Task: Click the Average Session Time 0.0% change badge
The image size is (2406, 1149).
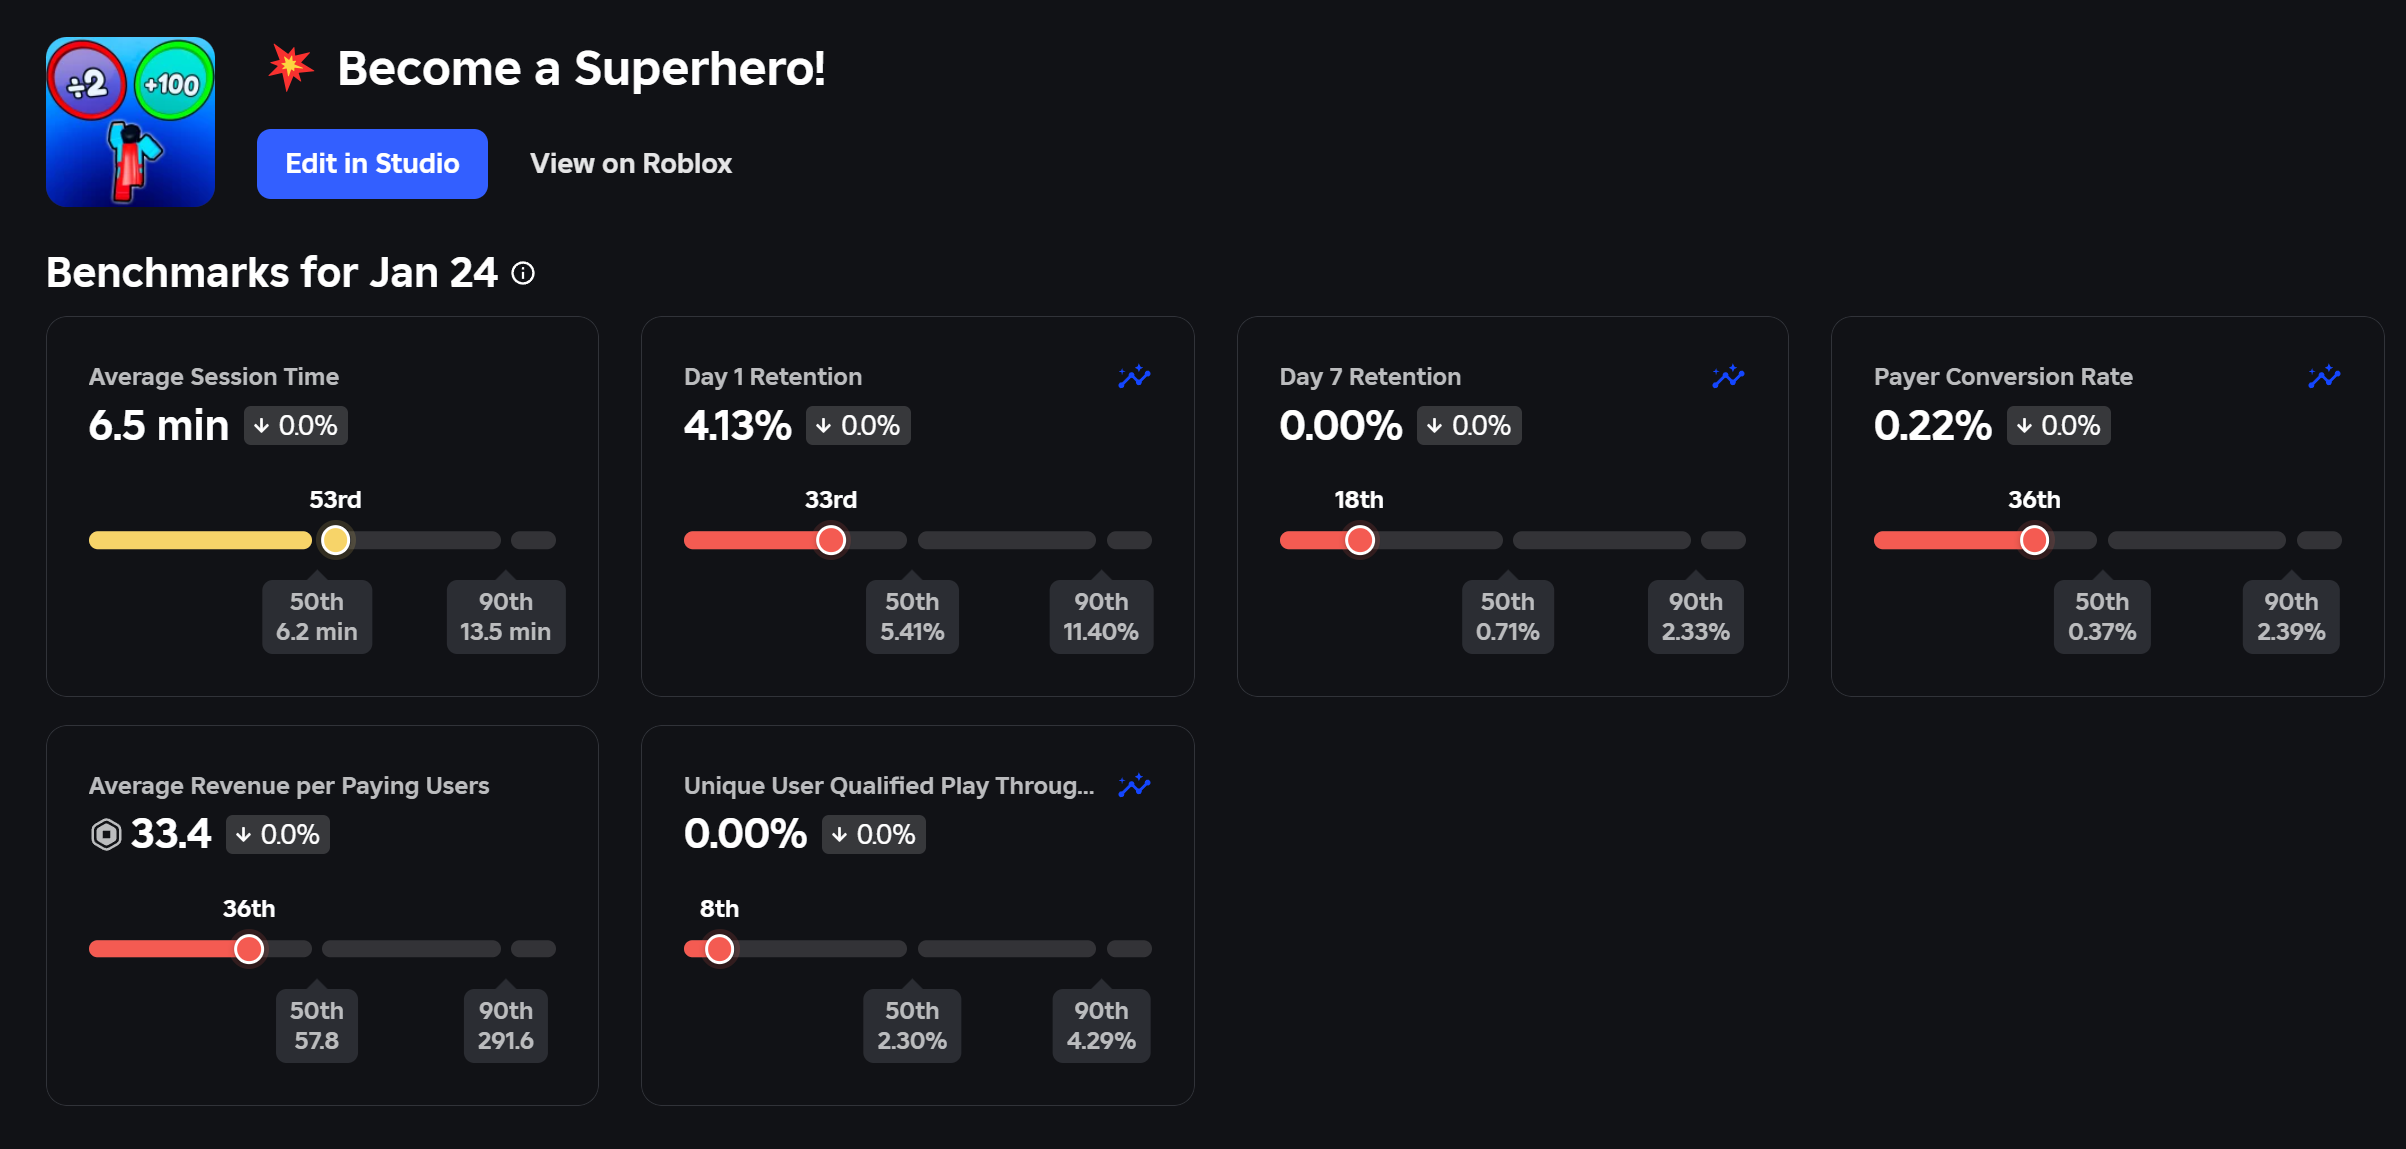Action: pos(296,426)
